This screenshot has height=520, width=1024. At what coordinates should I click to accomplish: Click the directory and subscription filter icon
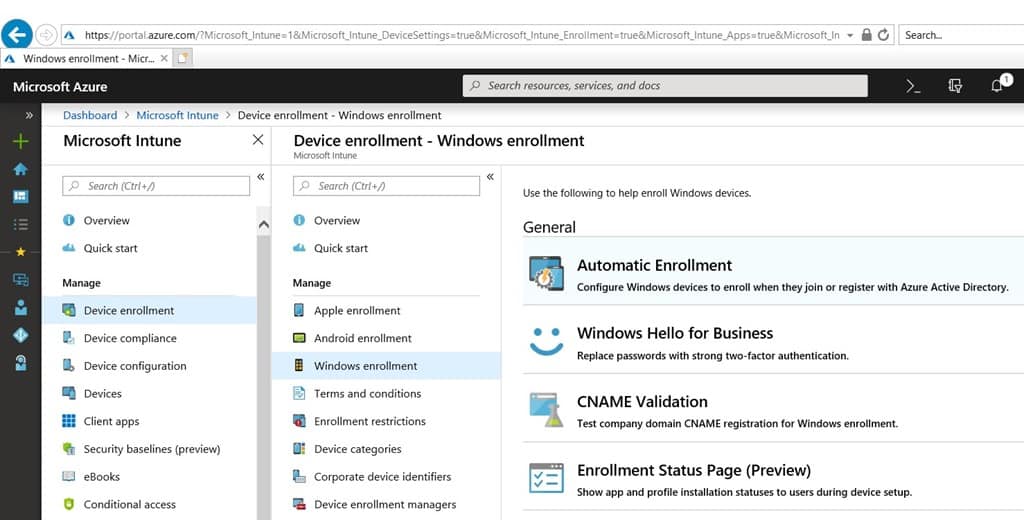coord(955,86)
